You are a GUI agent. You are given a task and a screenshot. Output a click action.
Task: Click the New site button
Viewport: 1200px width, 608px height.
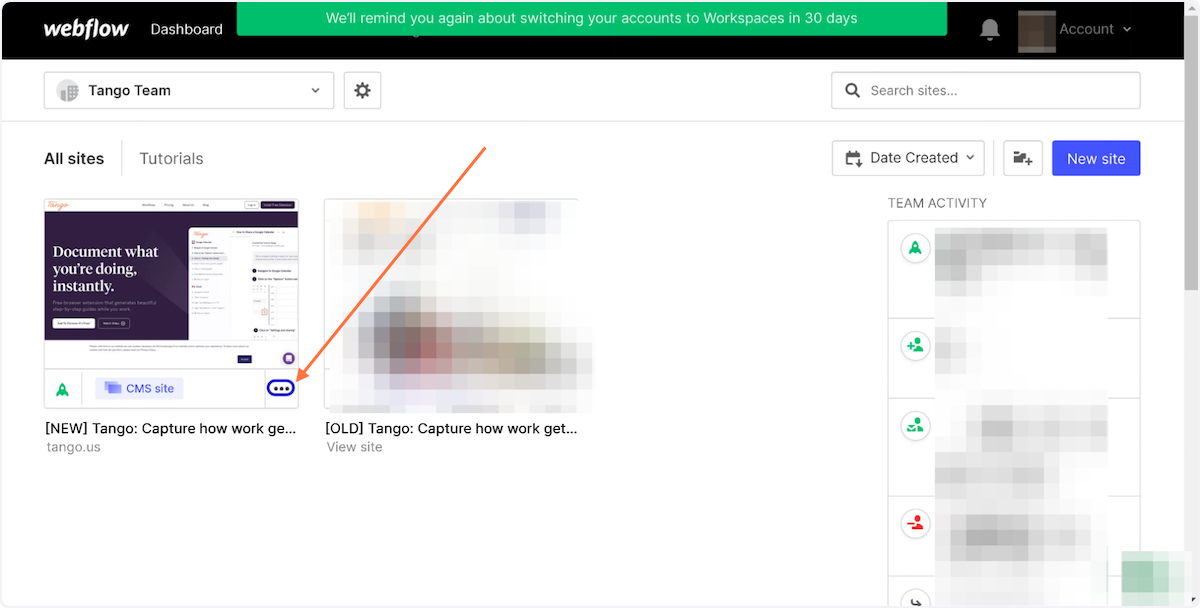click(1096, 158)
